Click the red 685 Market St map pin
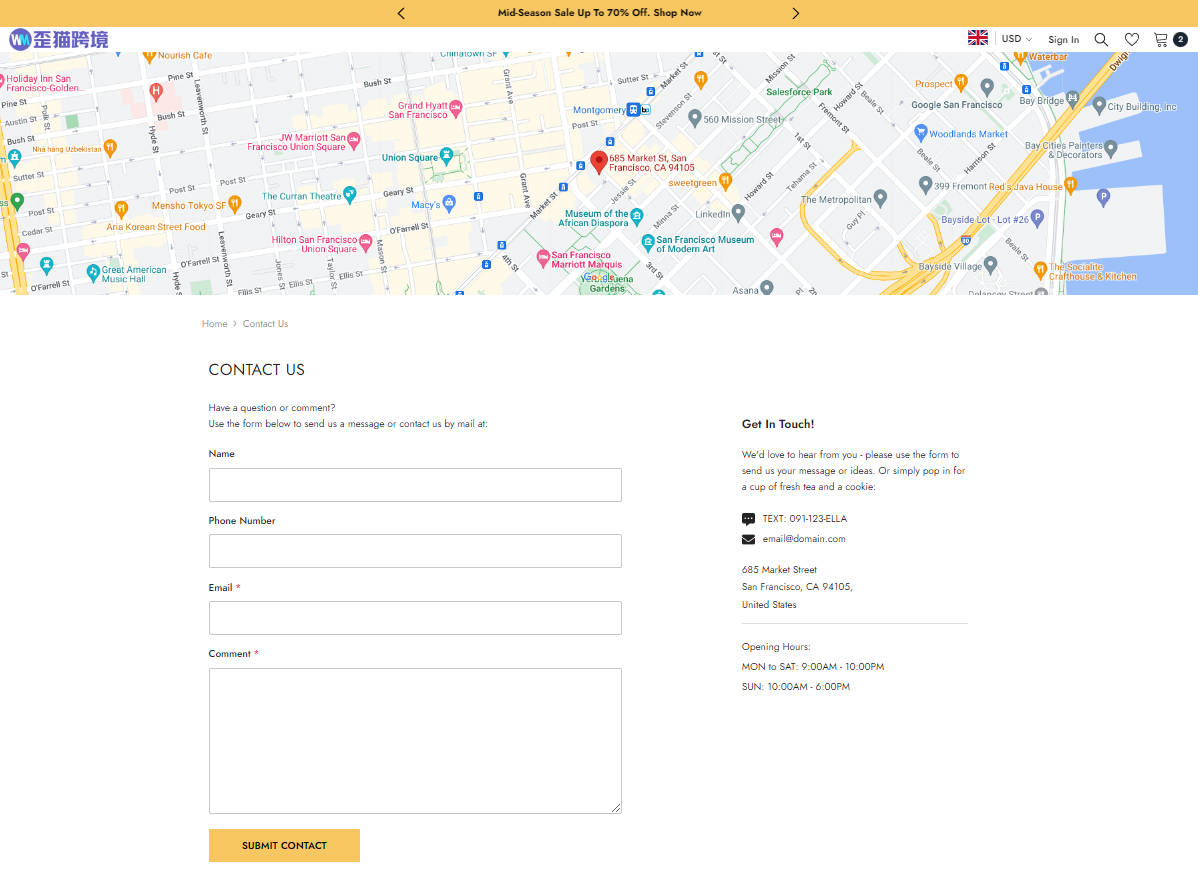The height and width of the screenshot is (872, 1198). (599, 162)
